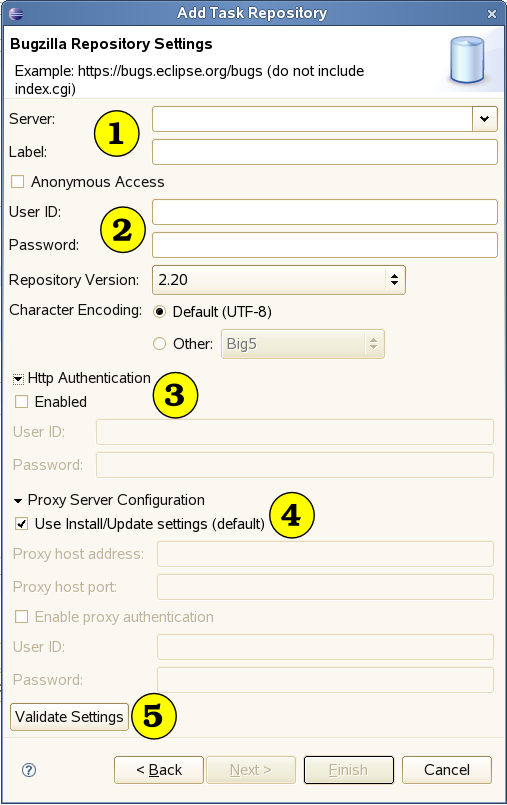Open the Server dropdown arrow
The width and height of the screenshot is (507, 805).
click(484, 119)
